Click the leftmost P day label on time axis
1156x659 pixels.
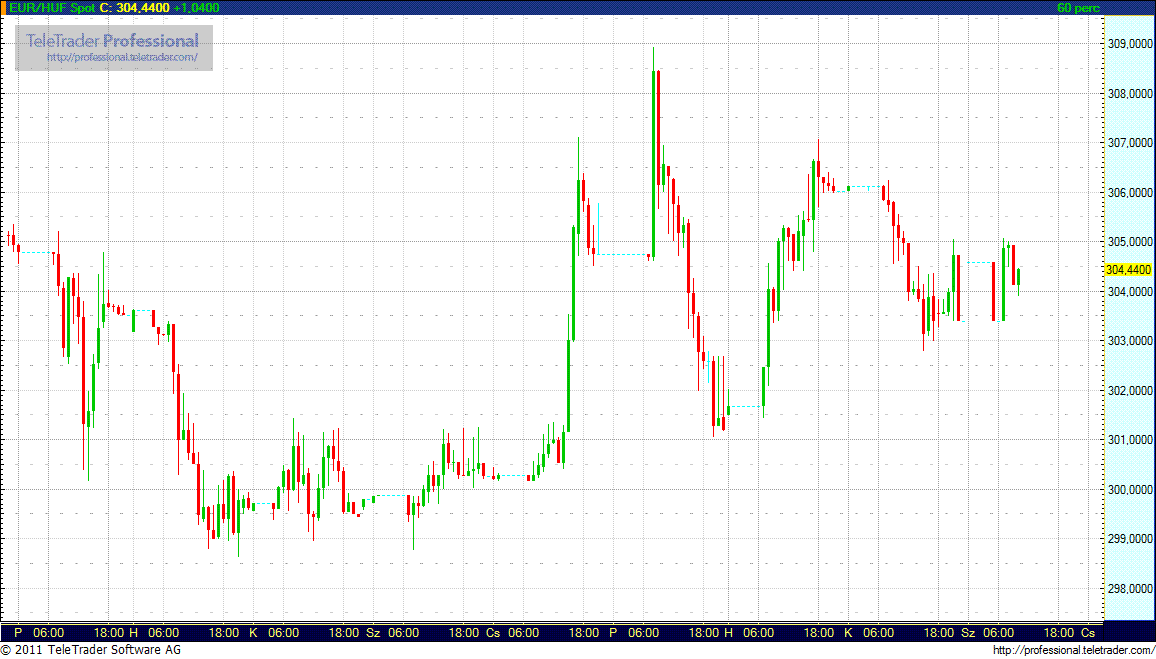pyautogui.click(x=18, y=633)
